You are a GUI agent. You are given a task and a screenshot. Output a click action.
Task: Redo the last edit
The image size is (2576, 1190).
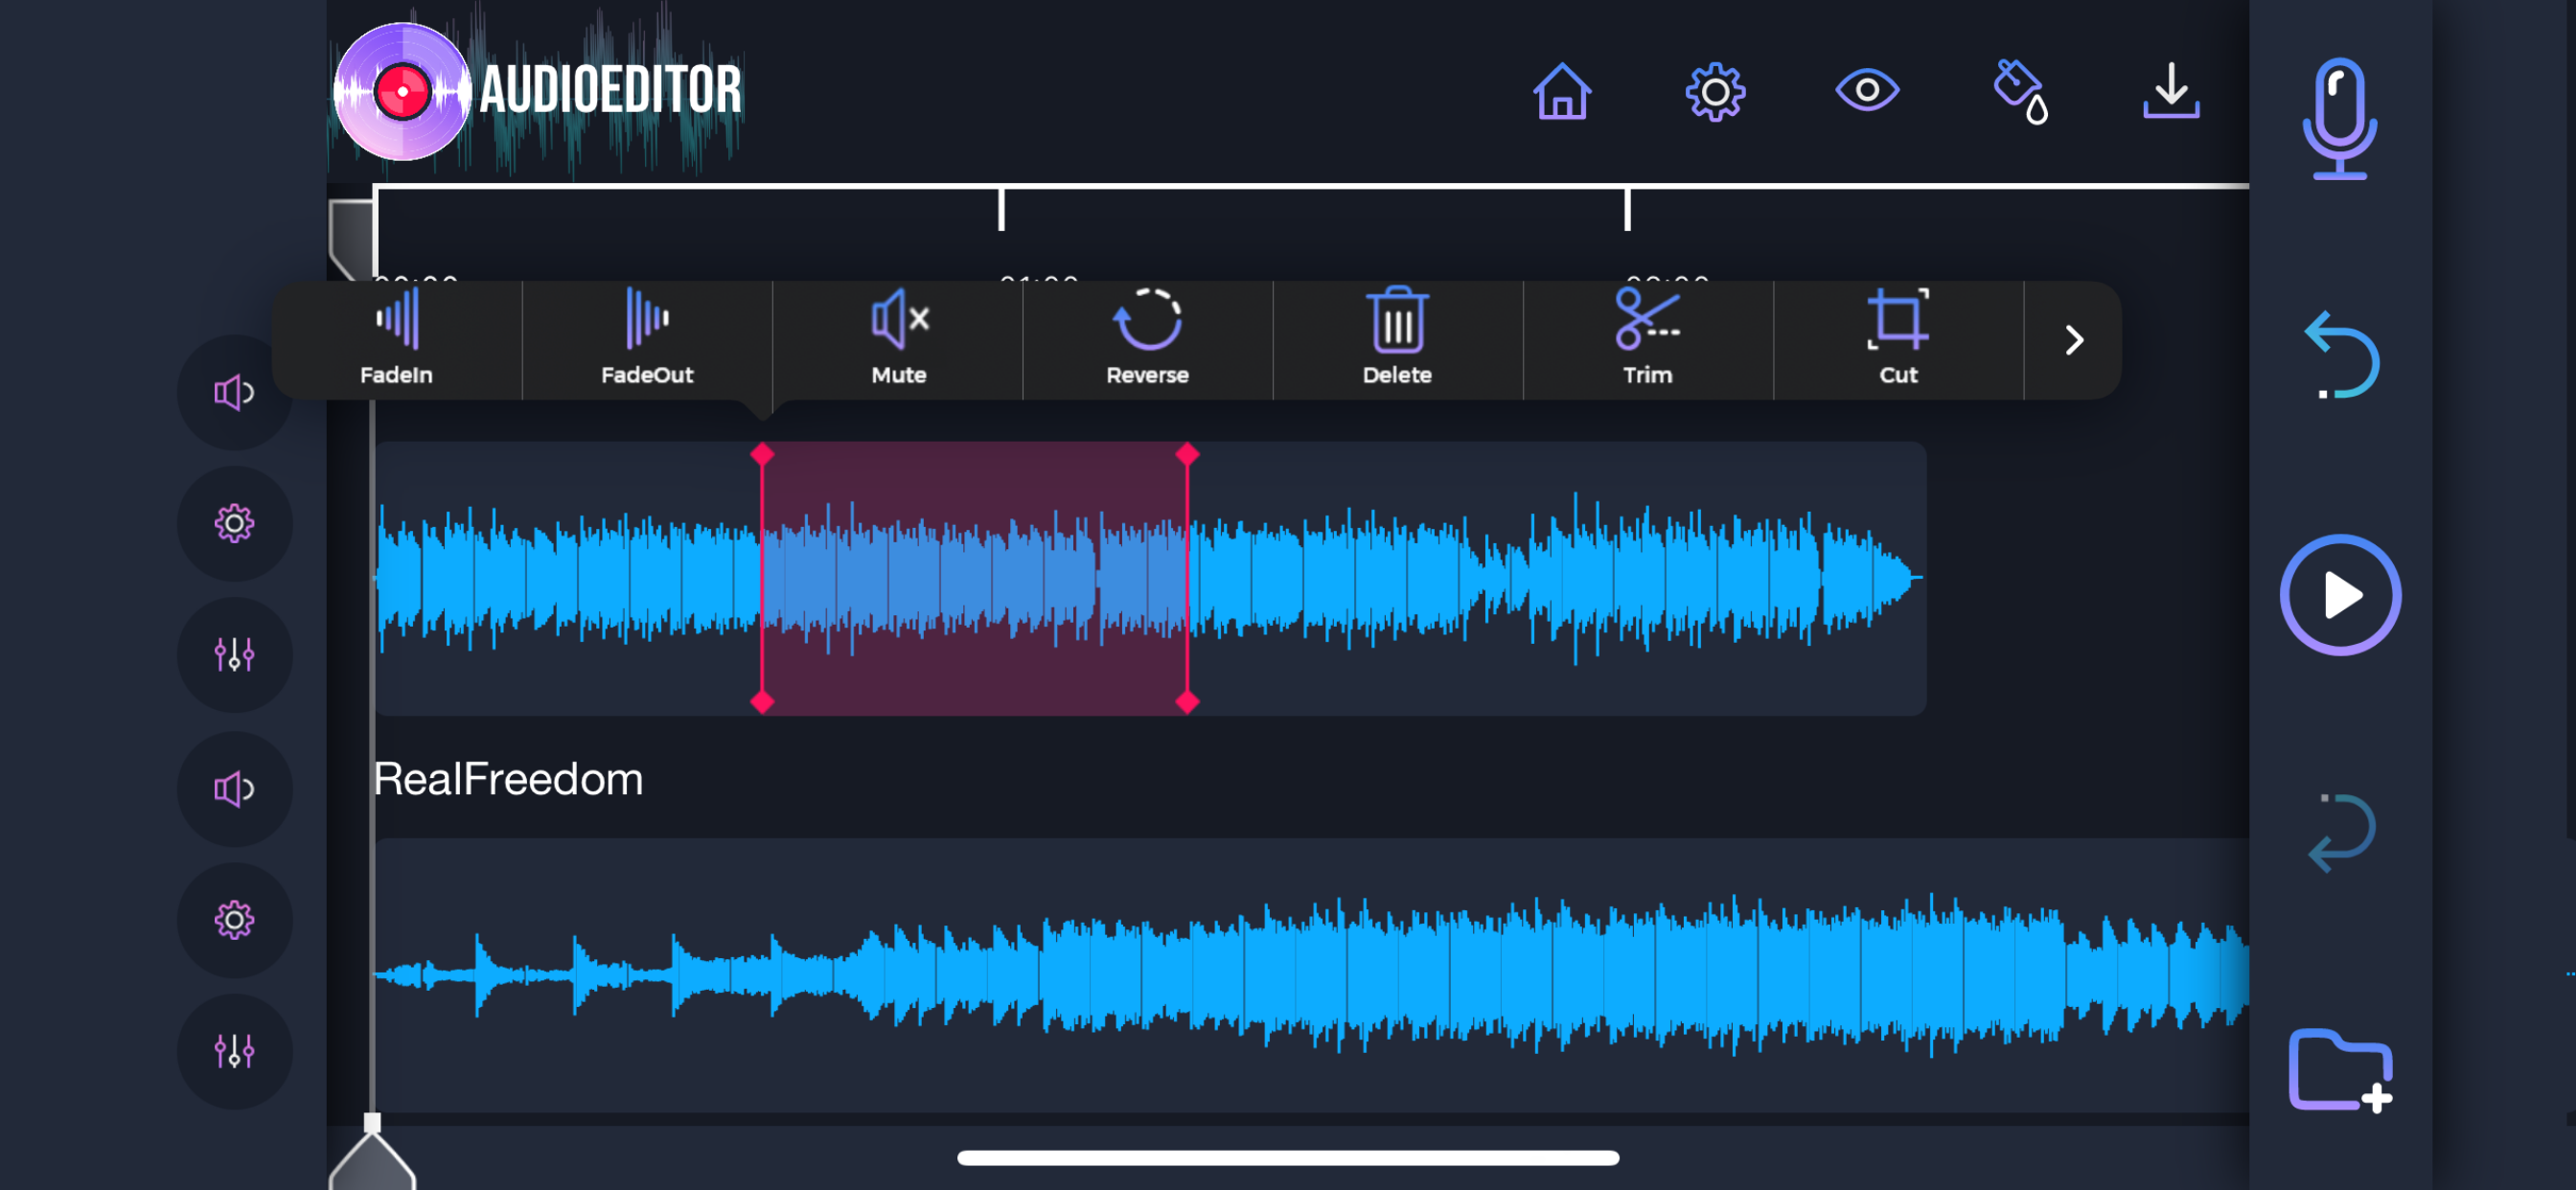[x=2341, y=832]
